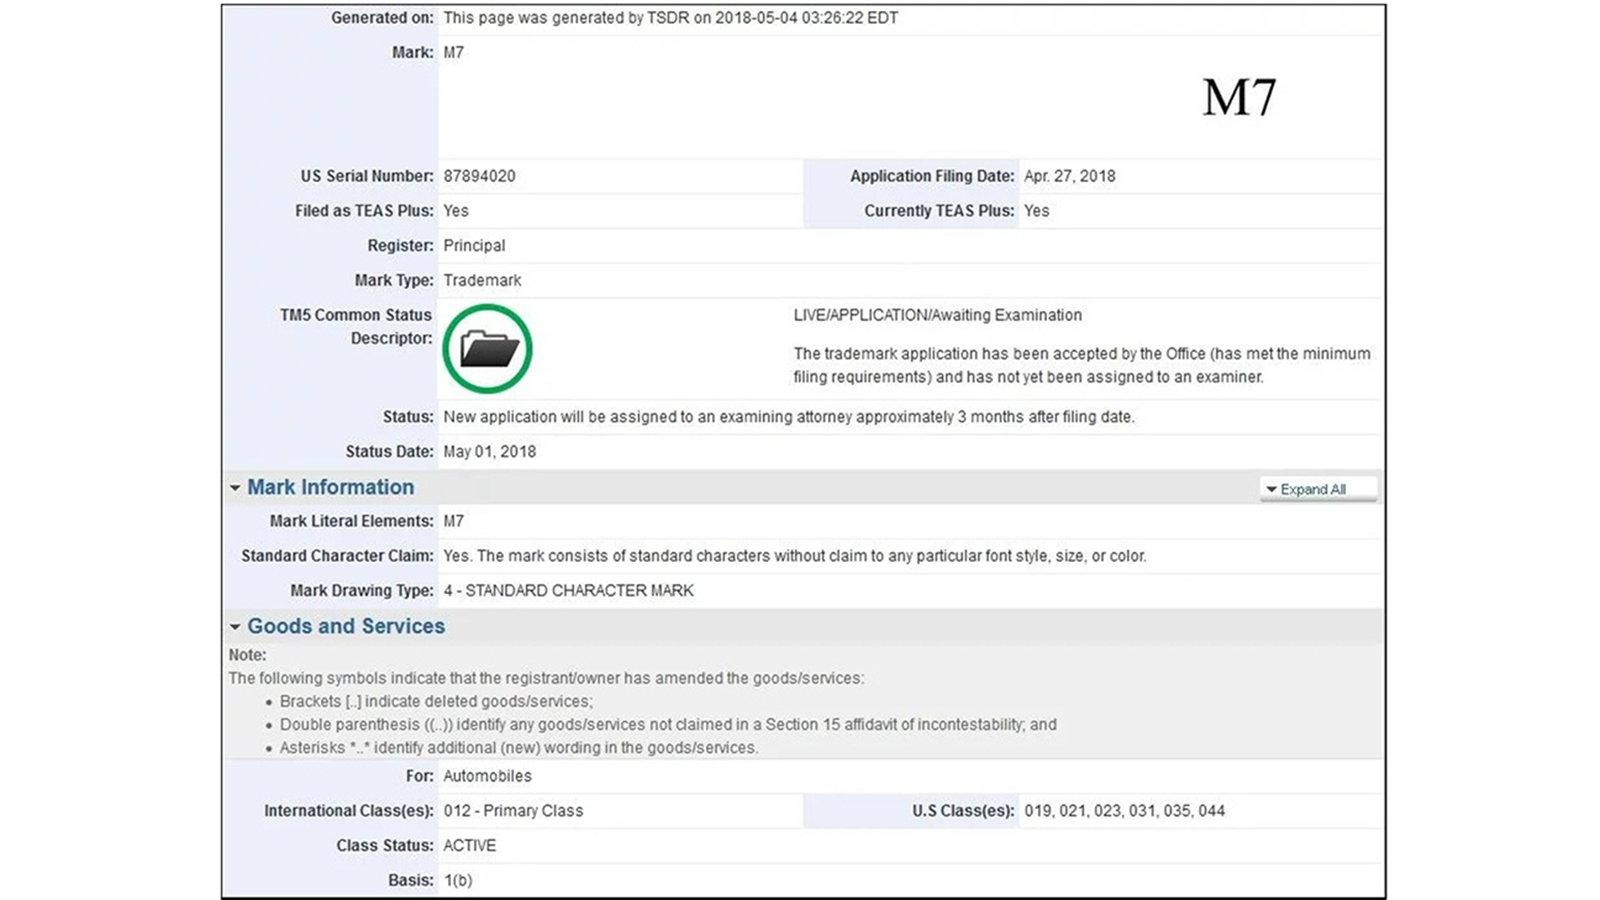Collapse the Mark Information section arrow
Image resolution: width=1600 pixels, height=900 pixels.
(235, 488)
